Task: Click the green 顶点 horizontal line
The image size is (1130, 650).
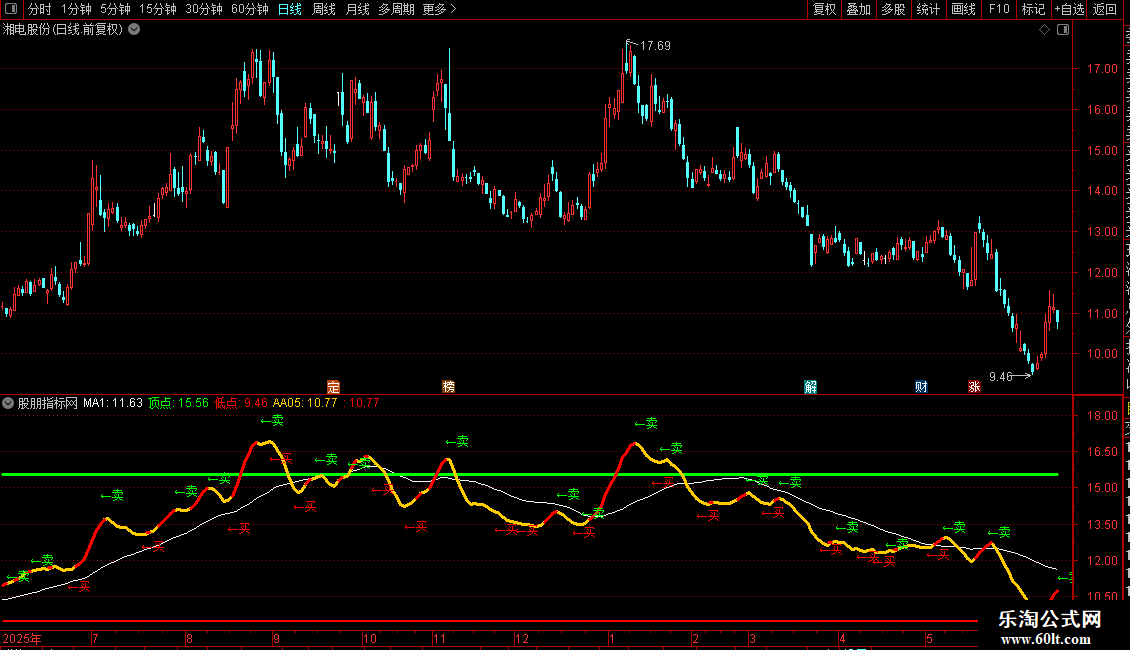Action: tap(530, 474)
